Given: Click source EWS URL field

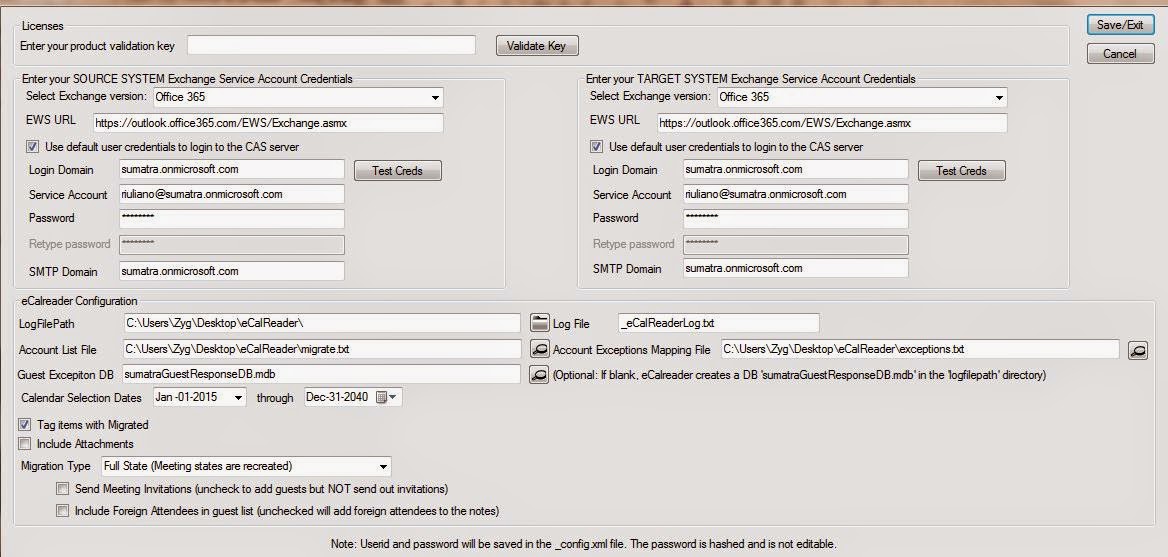Looking at the screenshot, I should click(268, 123).
